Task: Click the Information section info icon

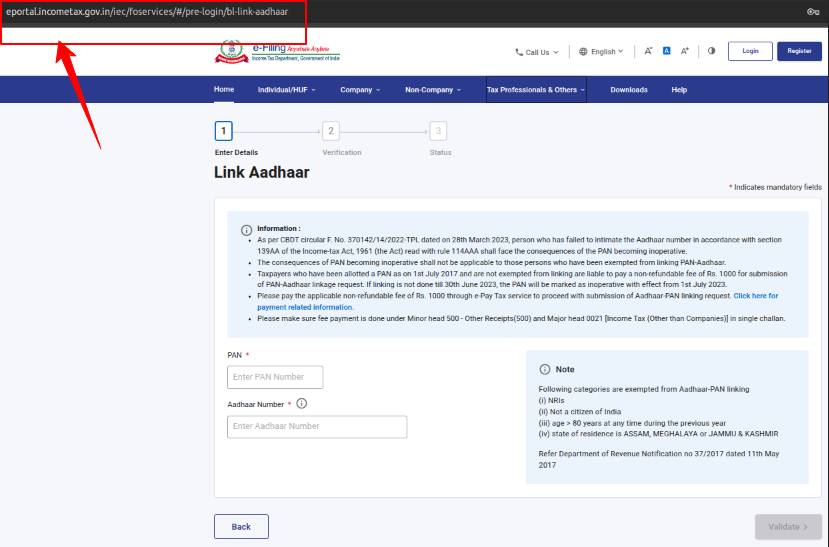Action: pos(246,230)
